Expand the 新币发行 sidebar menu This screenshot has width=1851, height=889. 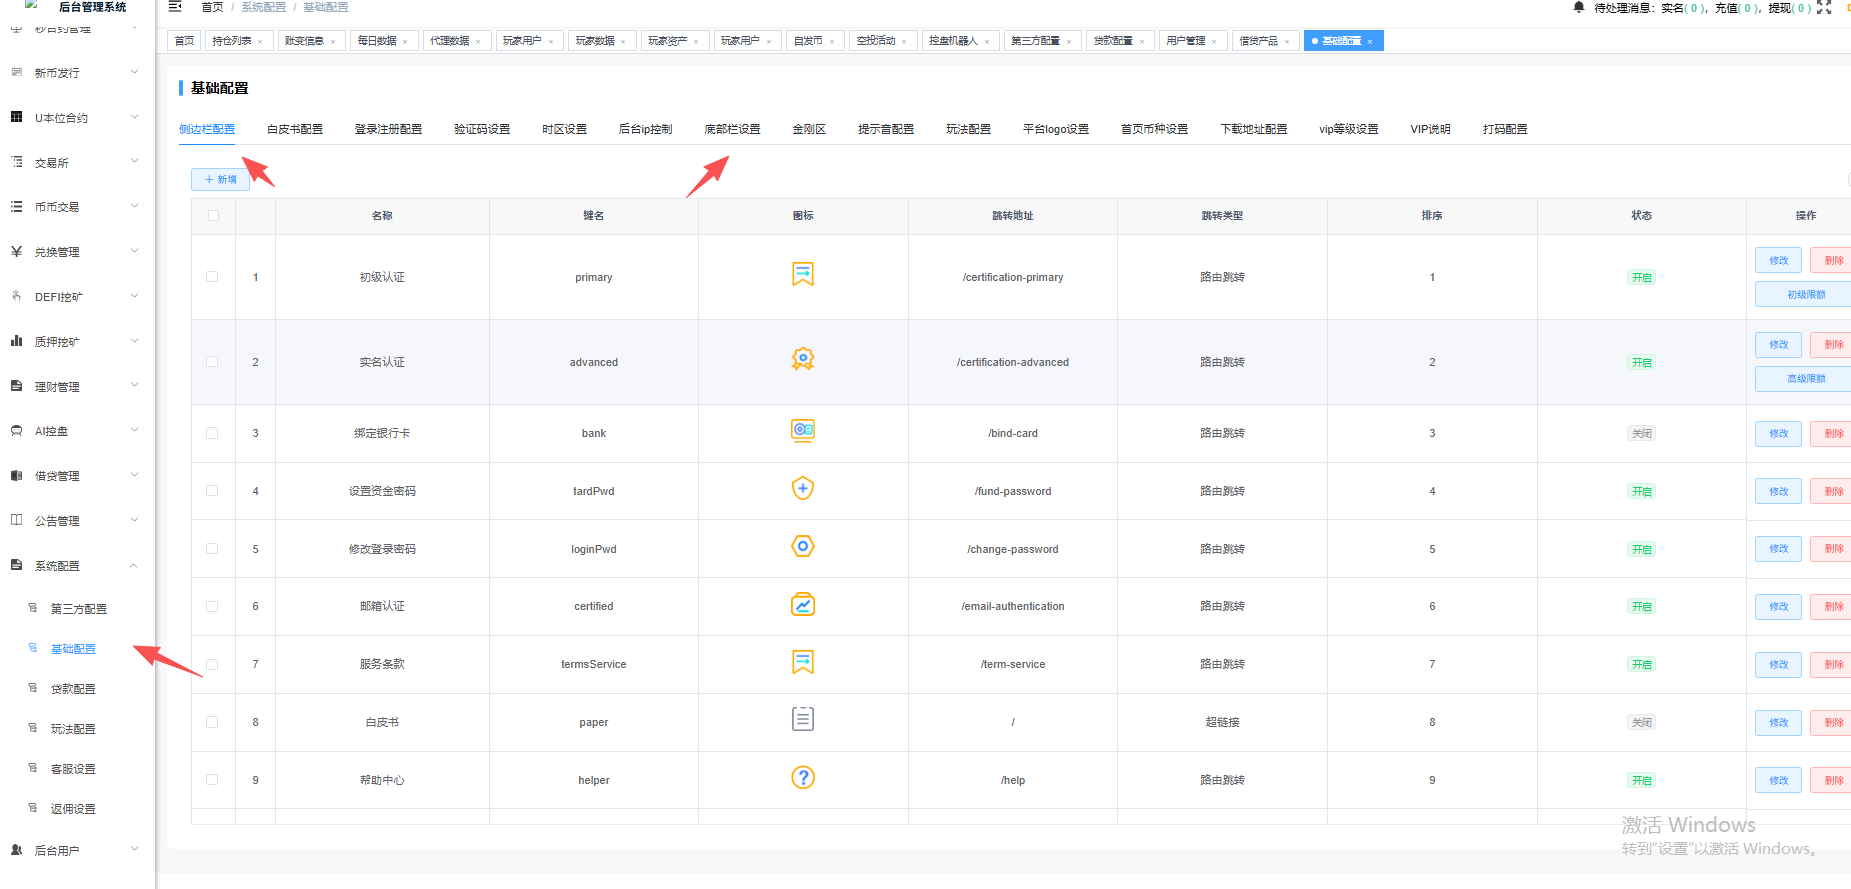[77, 72]
